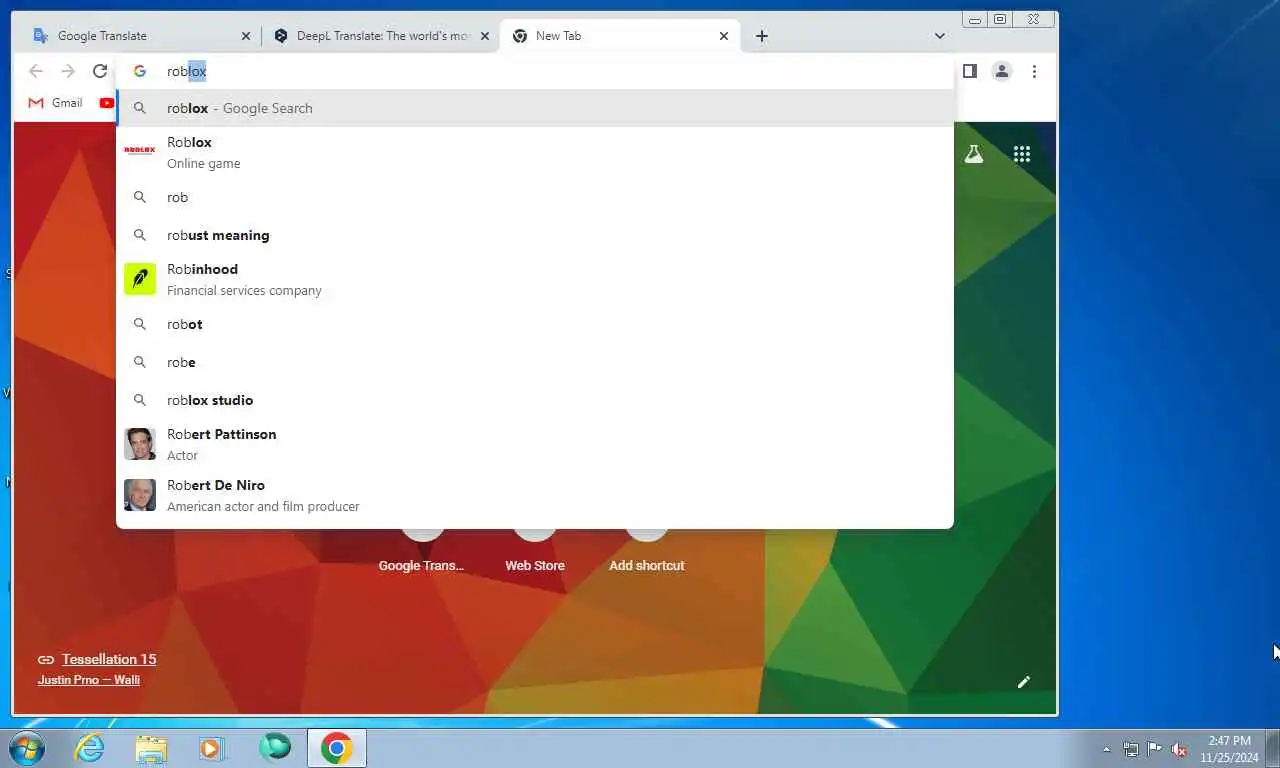Viewport: 1280px width, 768px height.
Task: Select the New Tab tab
Action: coord(620,36)
